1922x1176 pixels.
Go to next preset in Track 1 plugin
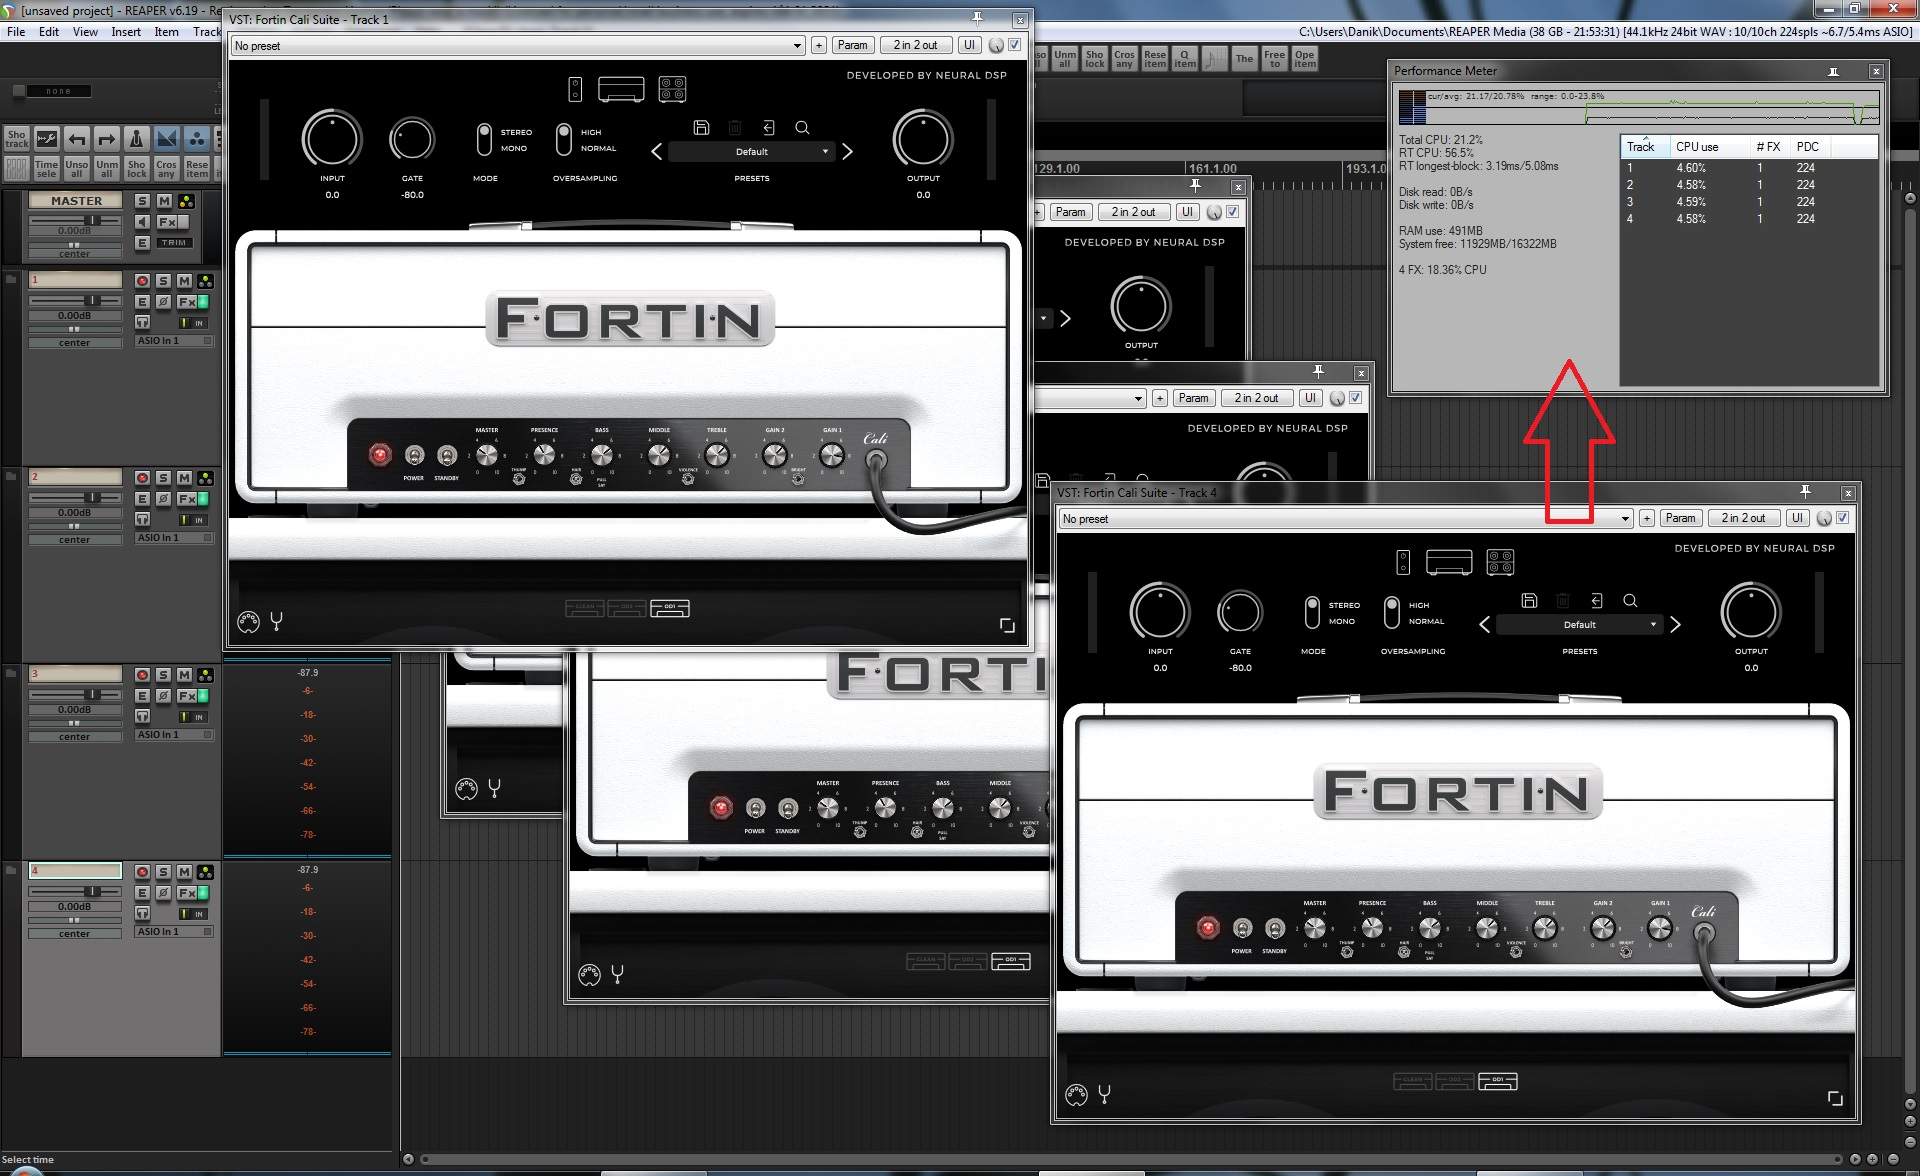(x=847, y=152)
